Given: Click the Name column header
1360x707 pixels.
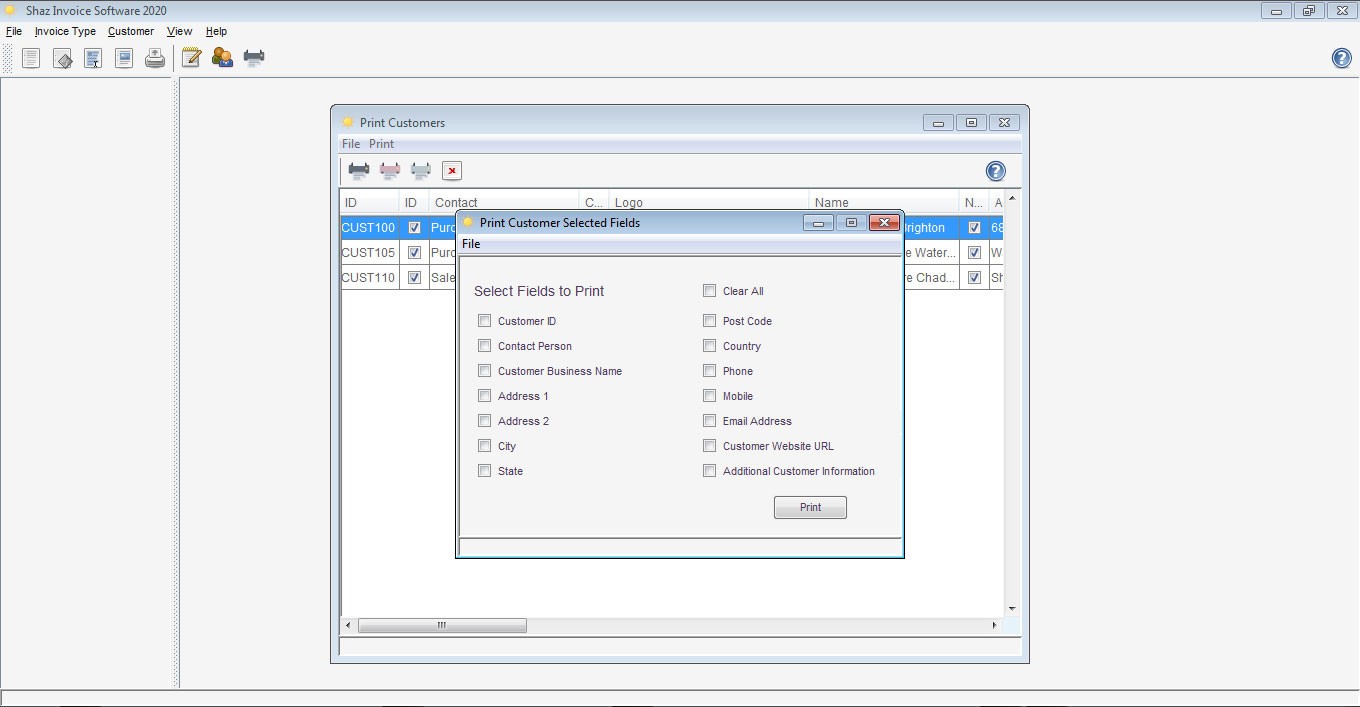Looking at the screenshot, I should click(883, 202).
